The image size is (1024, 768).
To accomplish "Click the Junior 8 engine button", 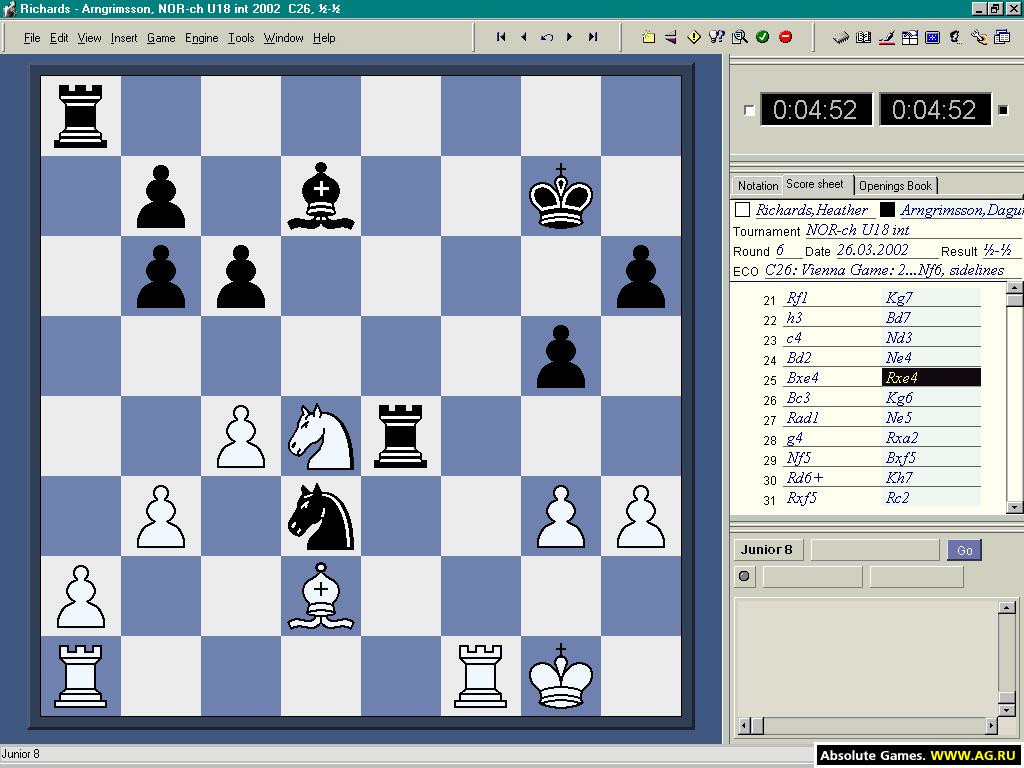I will 767,549.
